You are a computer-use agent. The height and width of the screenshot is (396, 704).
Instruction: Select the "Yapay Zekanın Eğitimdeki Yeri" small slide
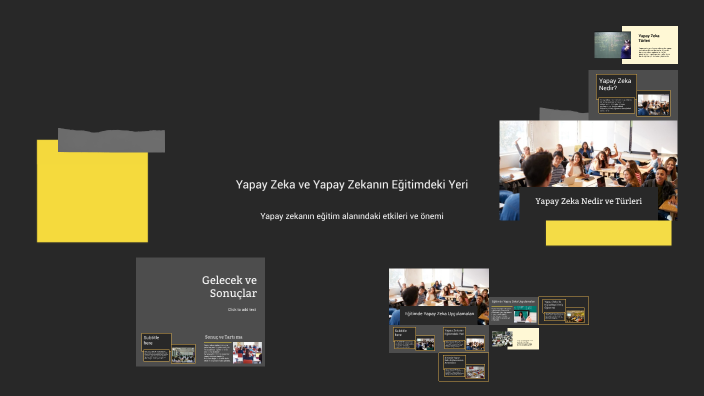tap(464, 339)
